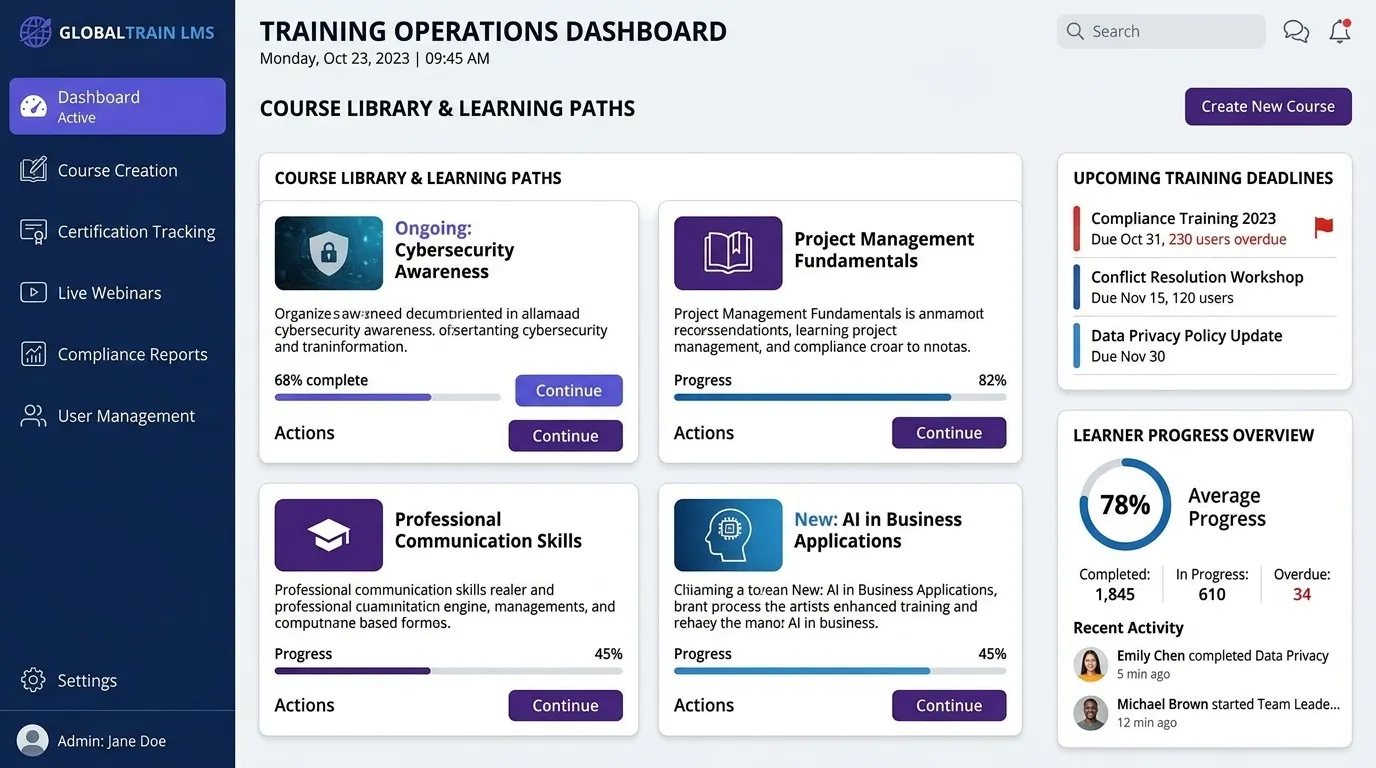Screen dimensions: 1376x768
Task: Click the 'New: AI in Business Applications' title
Action: tap(878, 530)
